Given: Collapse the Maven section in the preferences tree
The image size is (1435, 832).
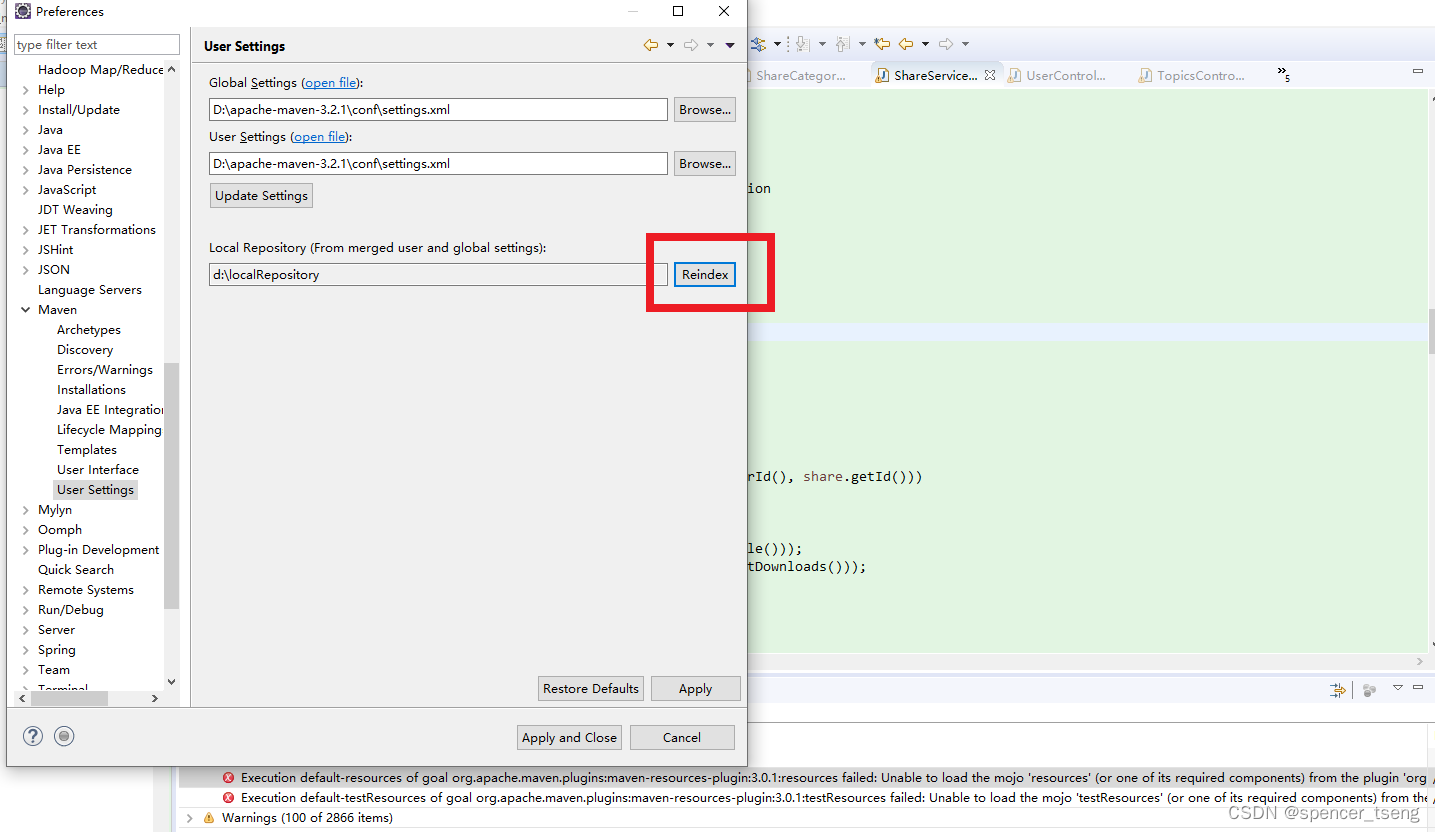Looking at the screenshot, I should click(x=26, y=309).
